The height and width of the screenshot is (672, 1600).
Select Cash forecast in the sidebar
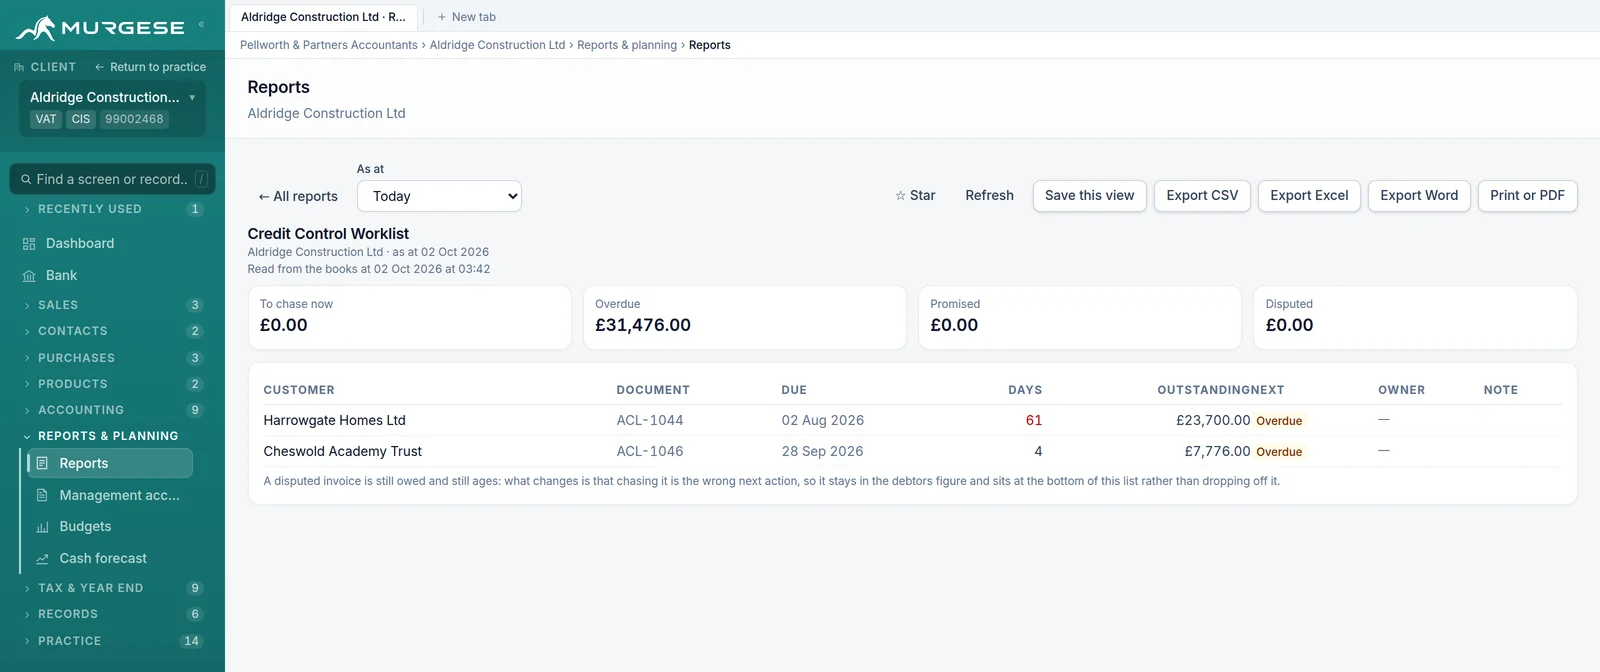[108, 559]
